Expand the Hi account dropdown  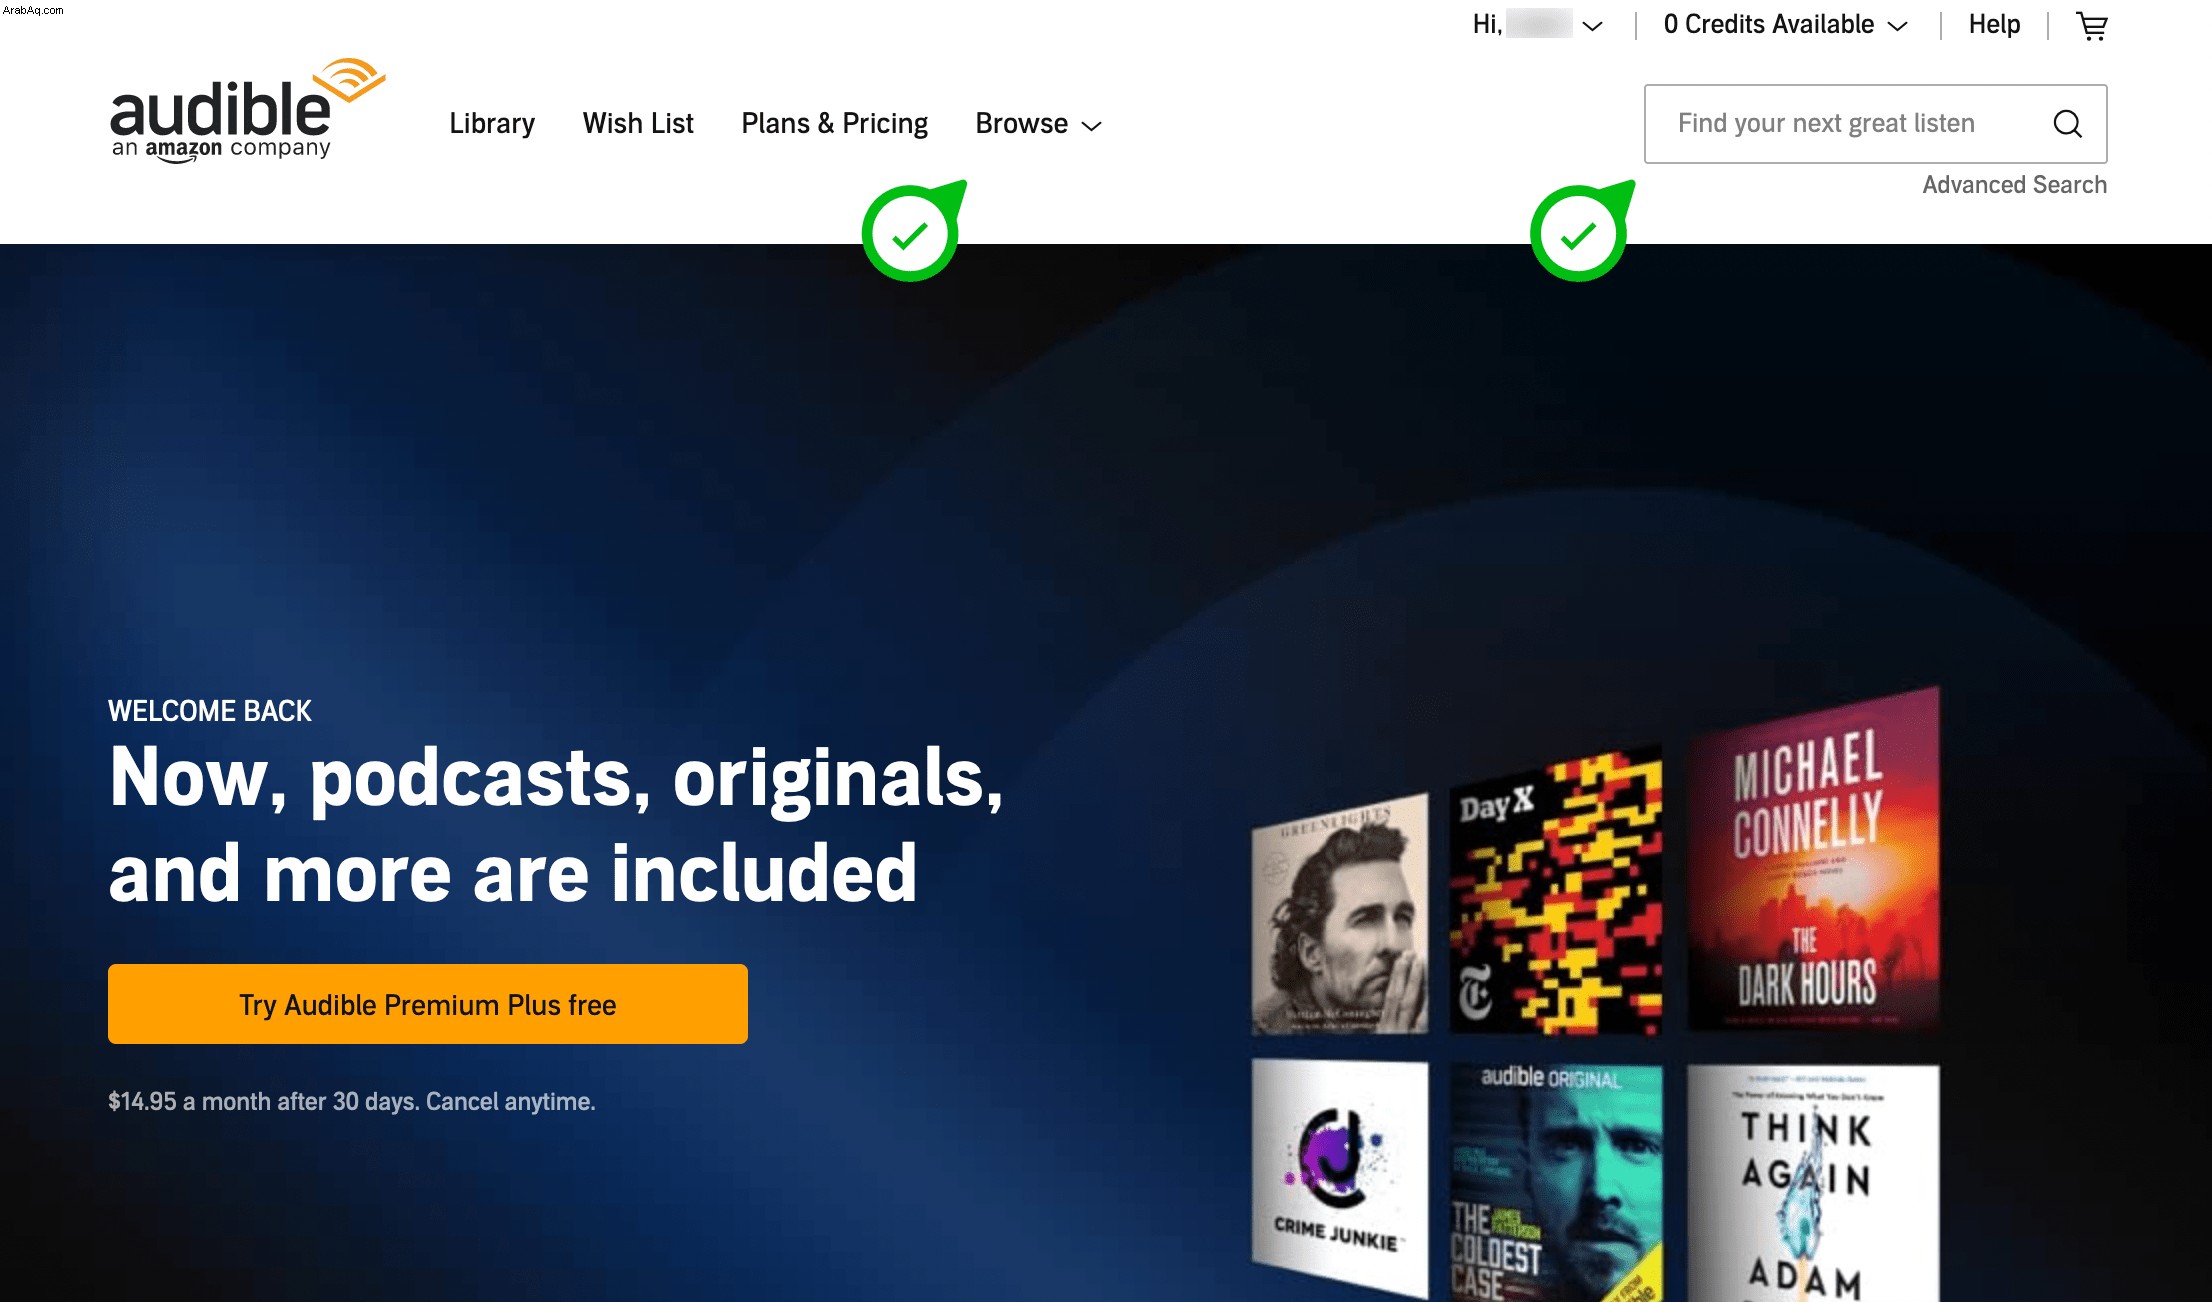(1538, 25)
